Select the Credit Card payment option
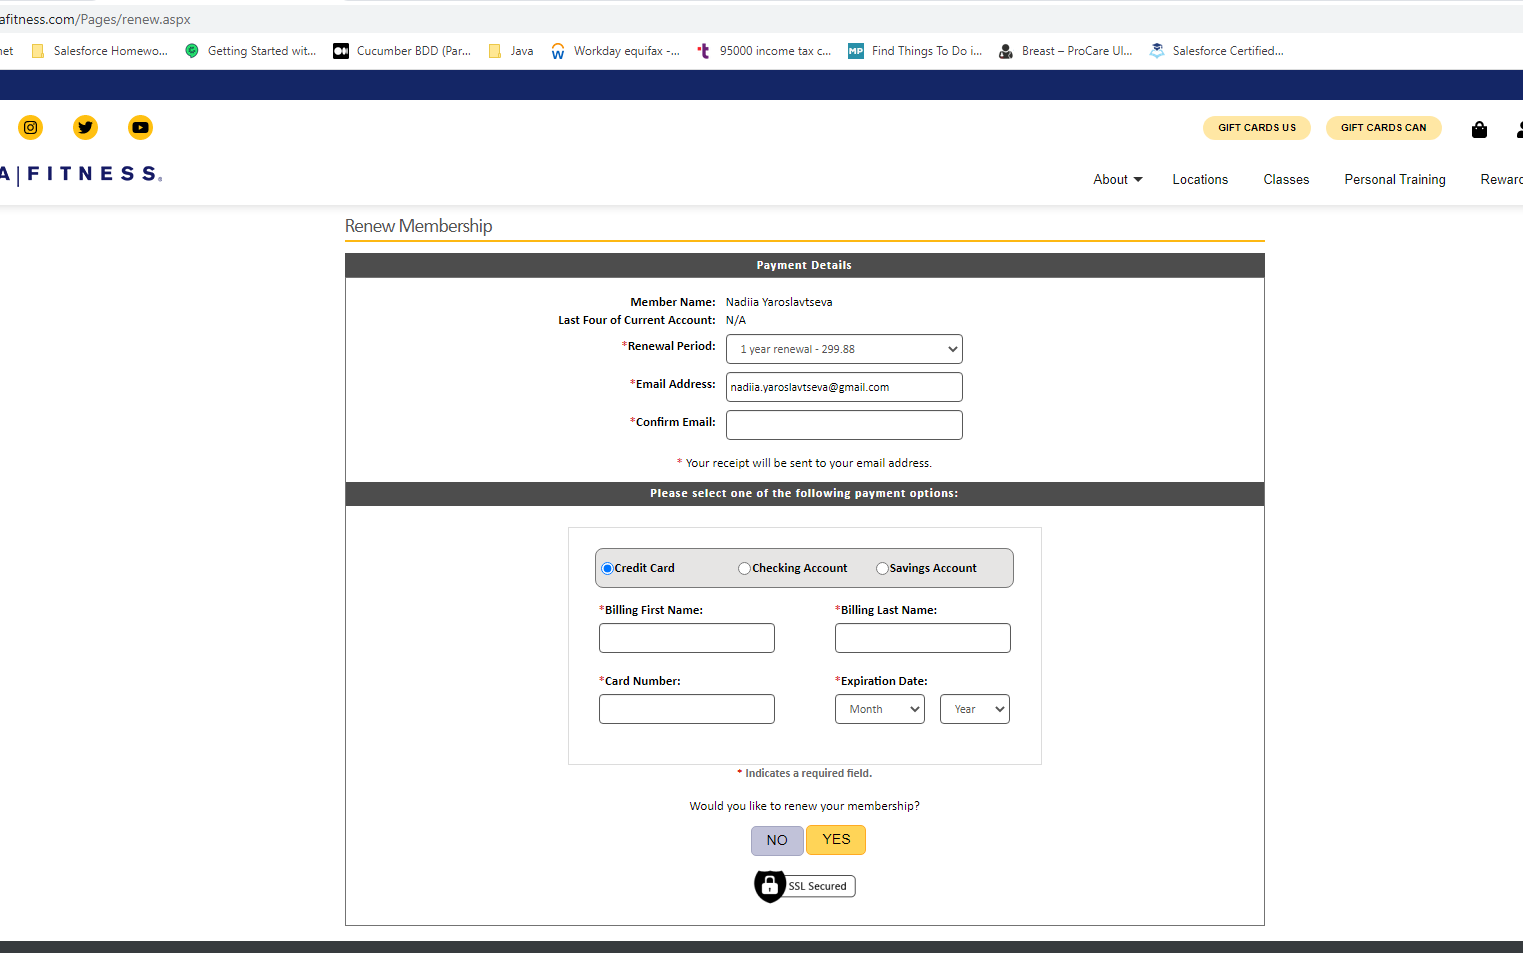 point(607,567)
